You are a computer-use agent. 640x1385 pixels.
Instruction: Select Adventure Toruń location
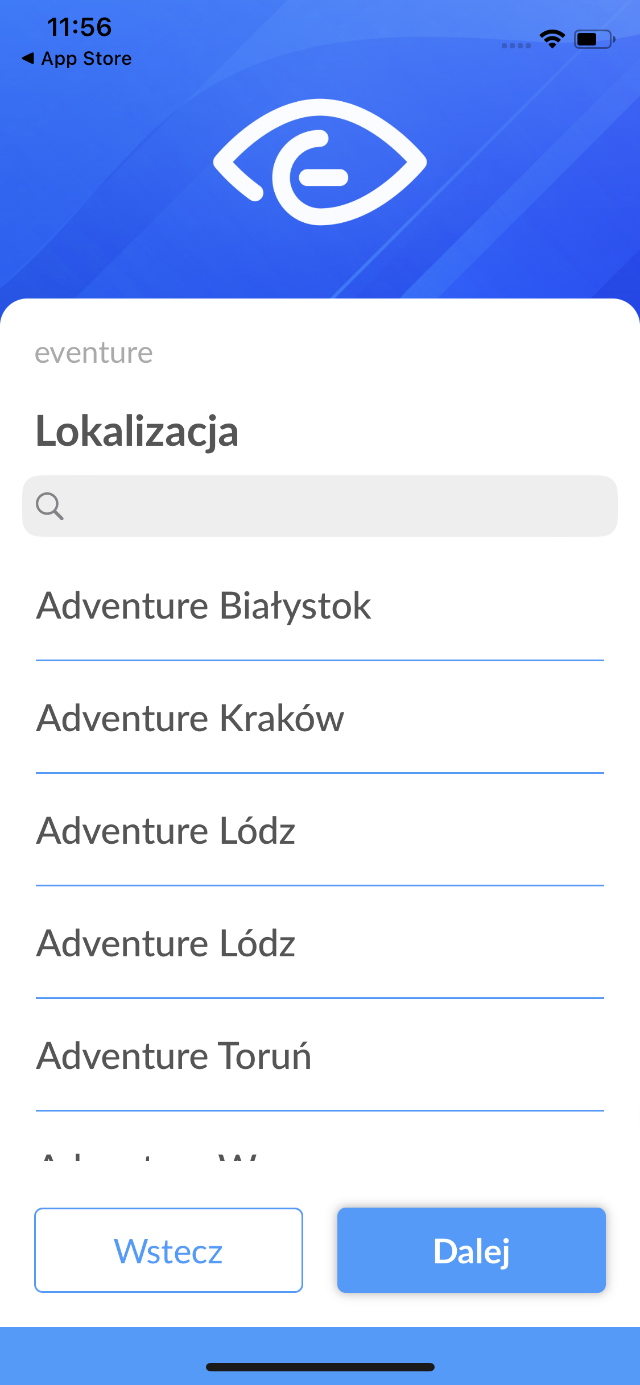[174, 1056]
